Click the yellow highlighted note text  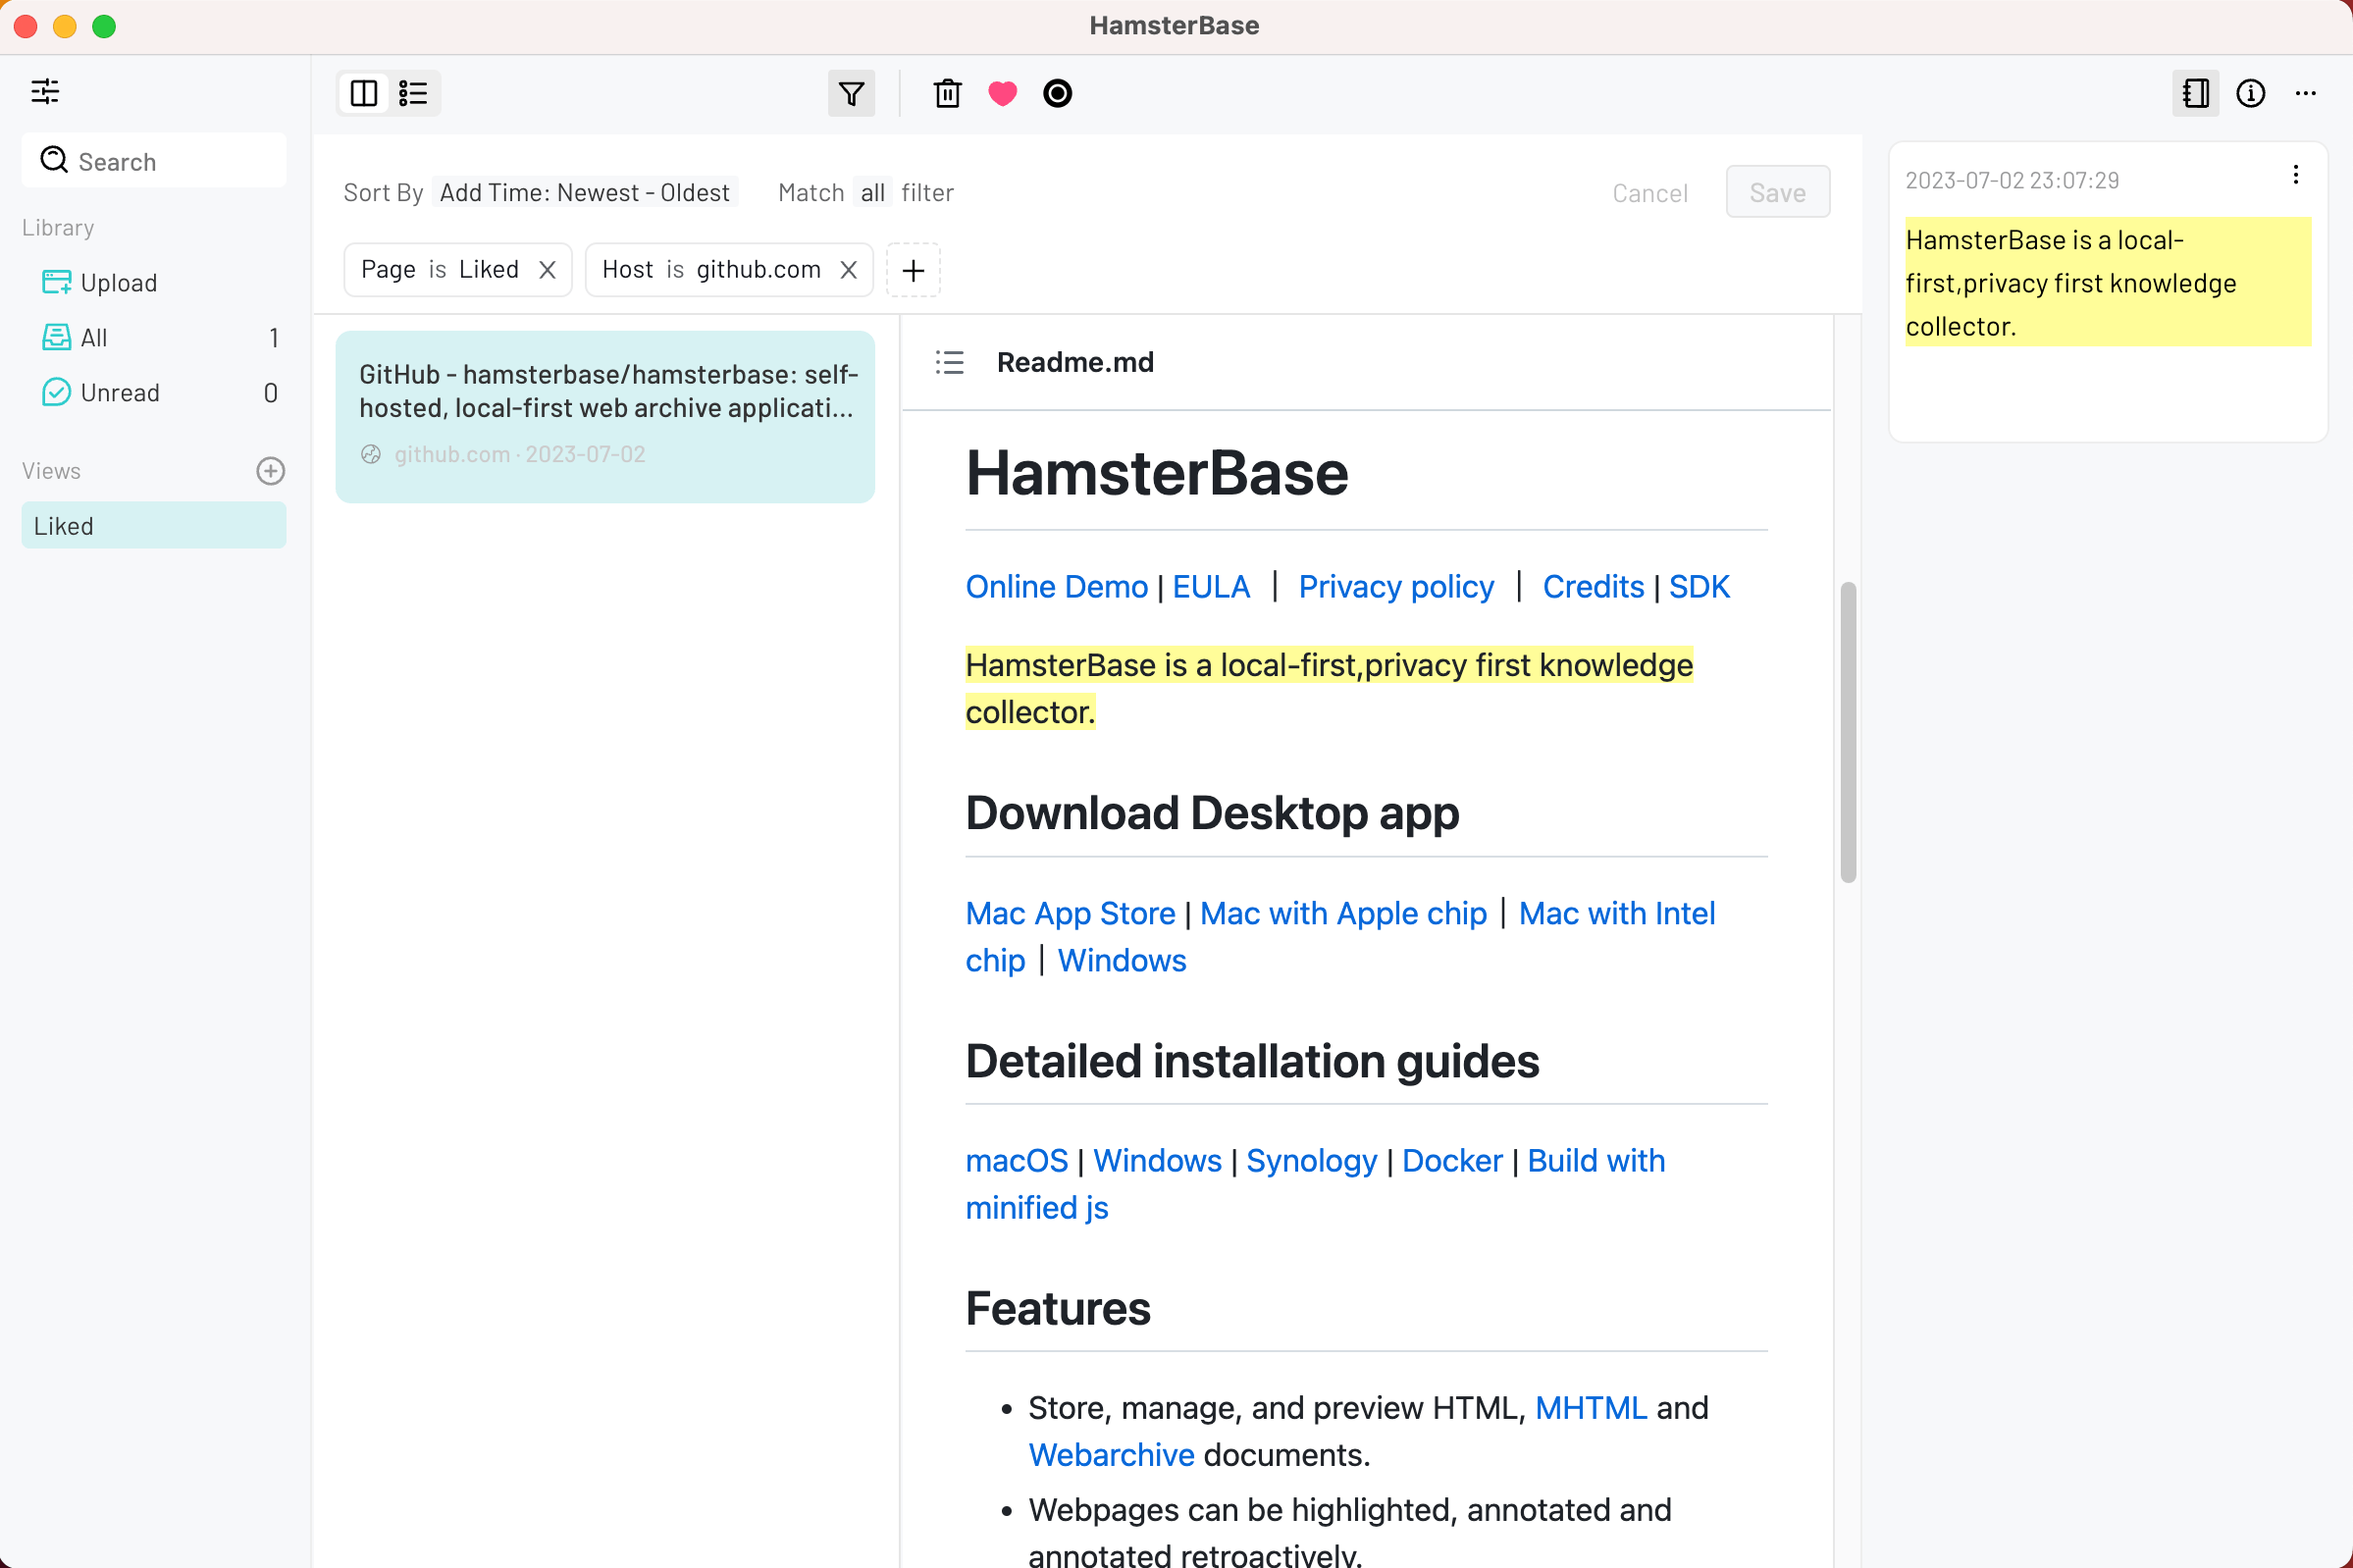click(2070, 283)
